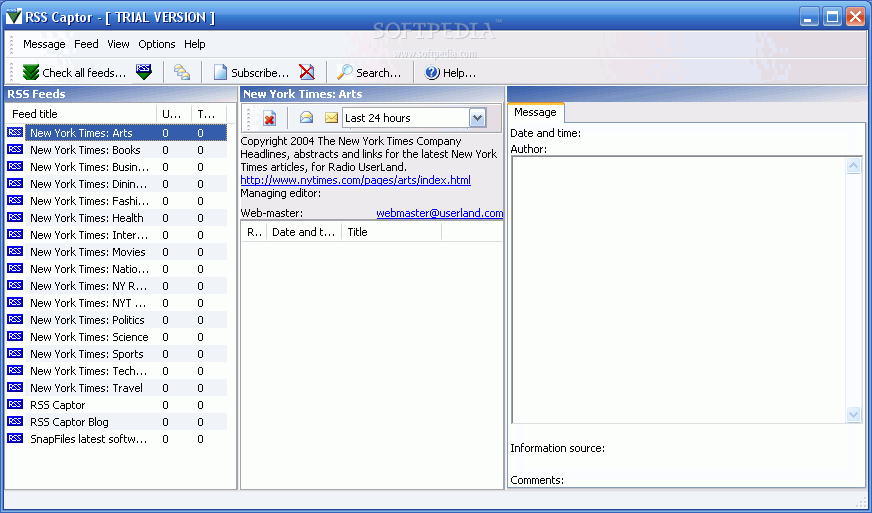The width and height of the screenshot is (872, 513).
Task: Click the unsubscribe red X icon
Action: tap(306, 72)
